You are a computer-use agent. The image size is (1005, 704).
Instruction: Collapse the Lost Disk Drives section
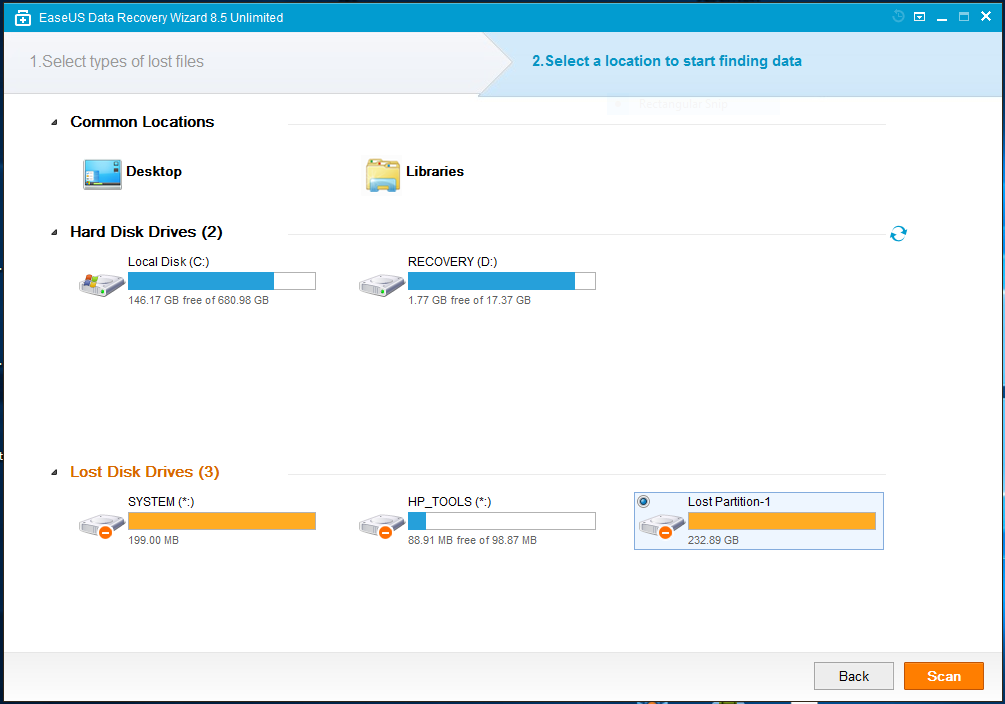point(54,473)
